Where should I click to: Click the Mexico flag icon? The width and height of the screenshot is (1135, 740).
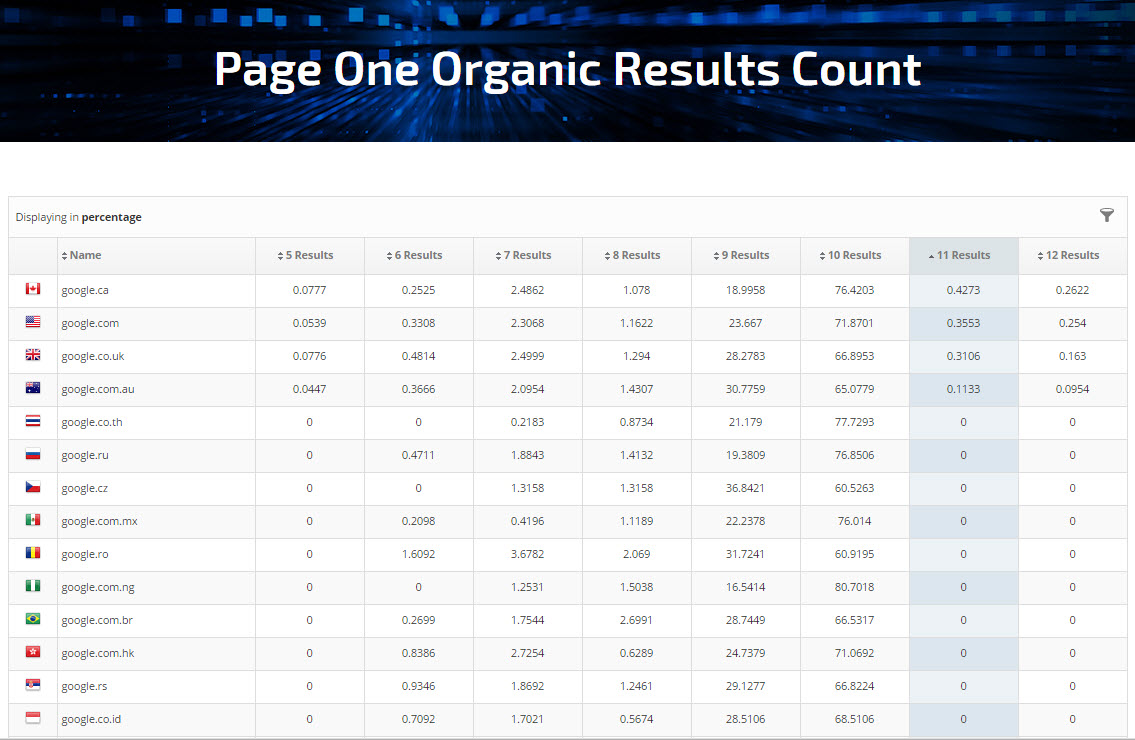tap(33, 520)
